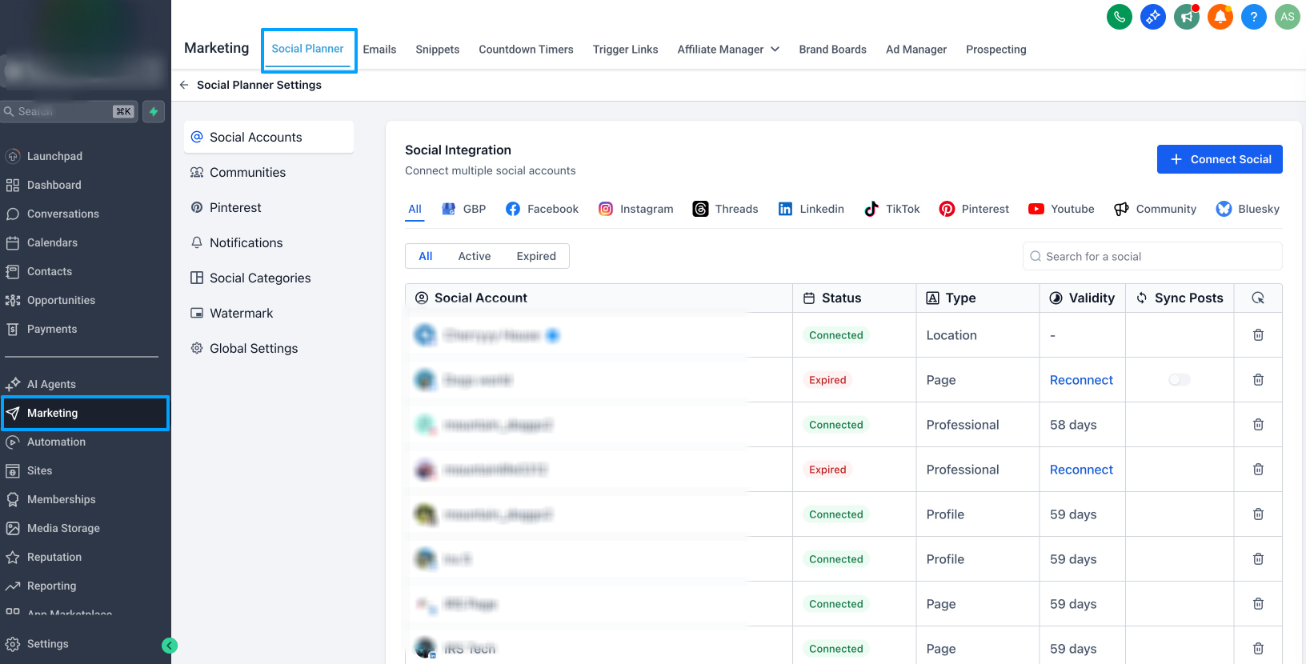Open the Countdown Timers tab
The height and width of the screenshot is (664, 1306).
tap(526, 49)
